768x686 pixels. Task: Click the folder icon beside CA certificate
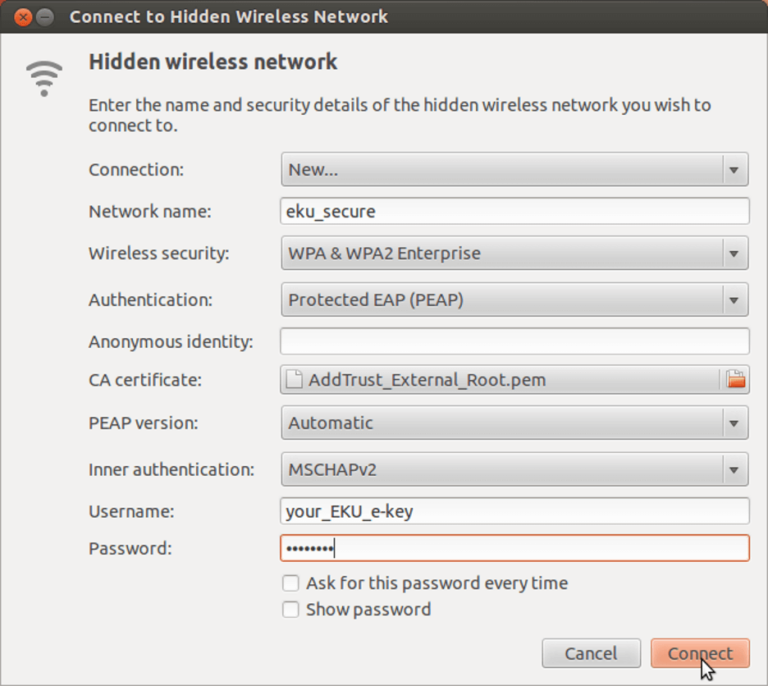(736, 380)
